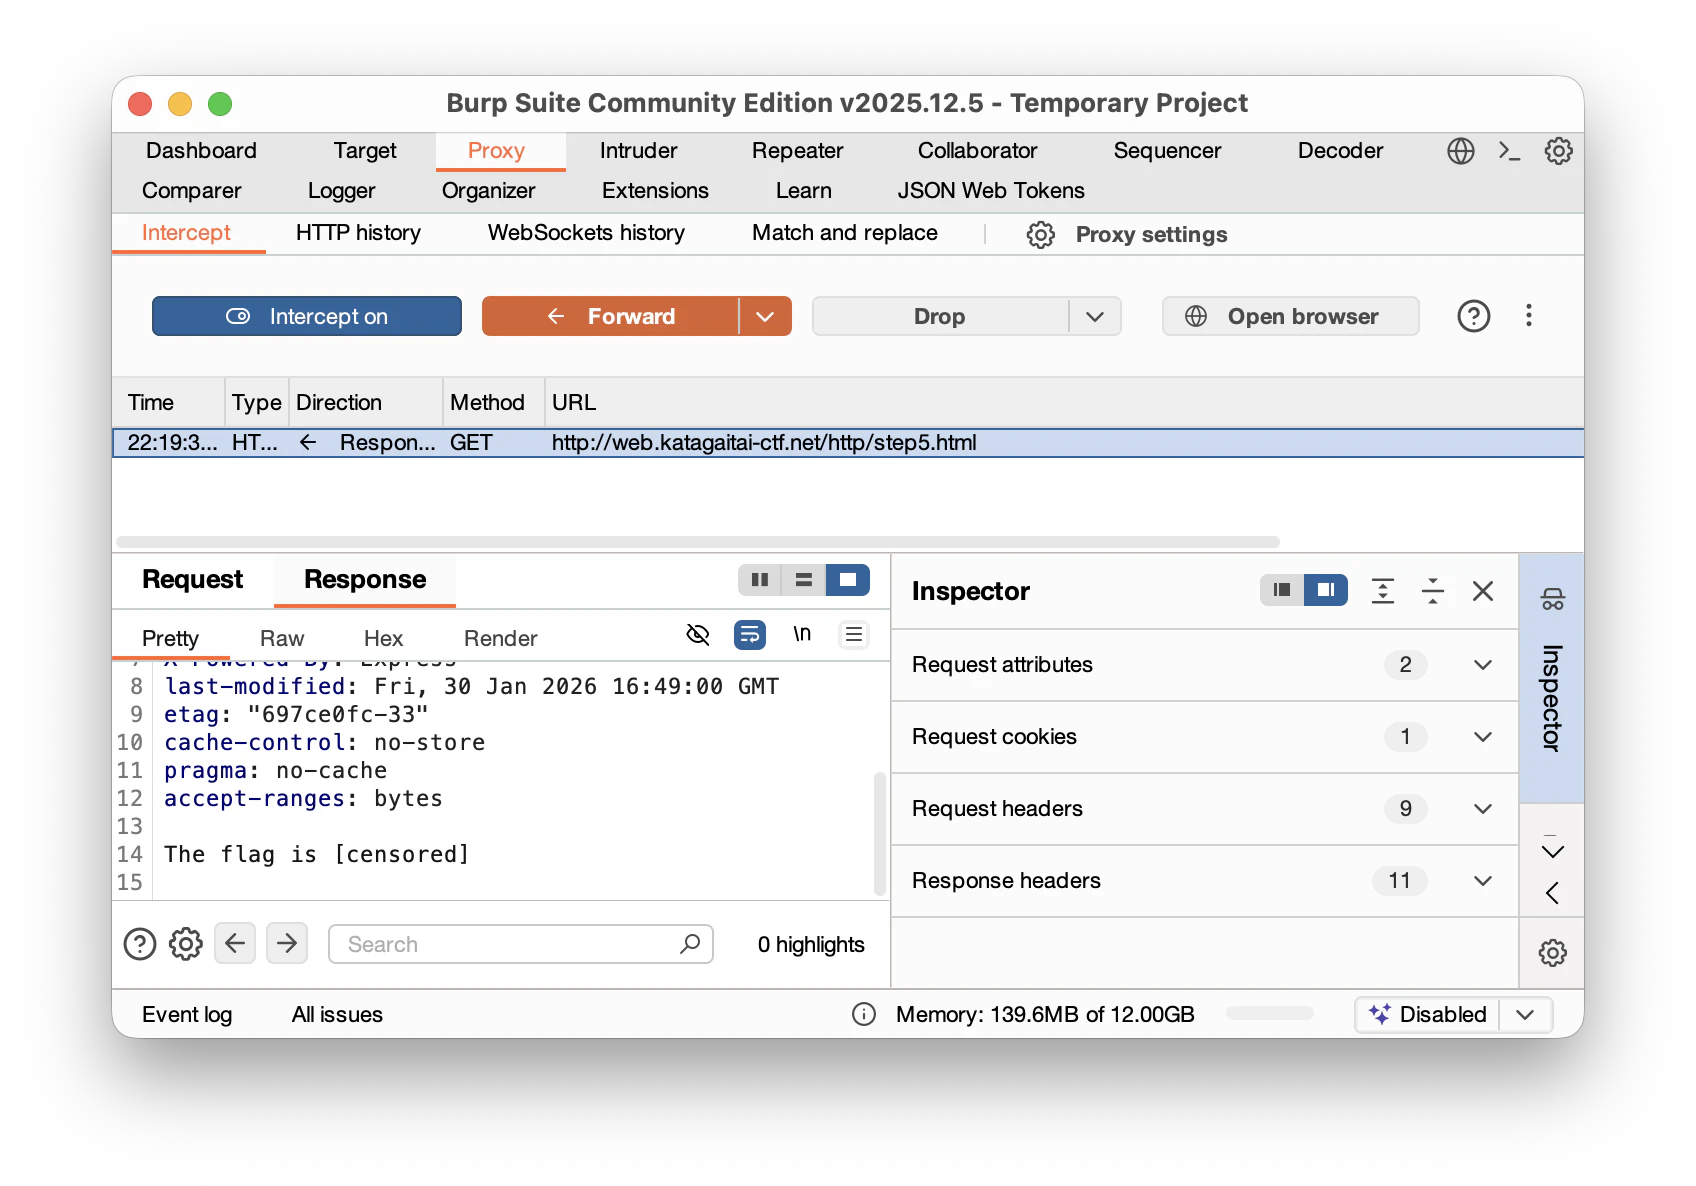Select the Render view tab
The width and height of the screenshot is (1696, 1186).
(x=500, y=638)
